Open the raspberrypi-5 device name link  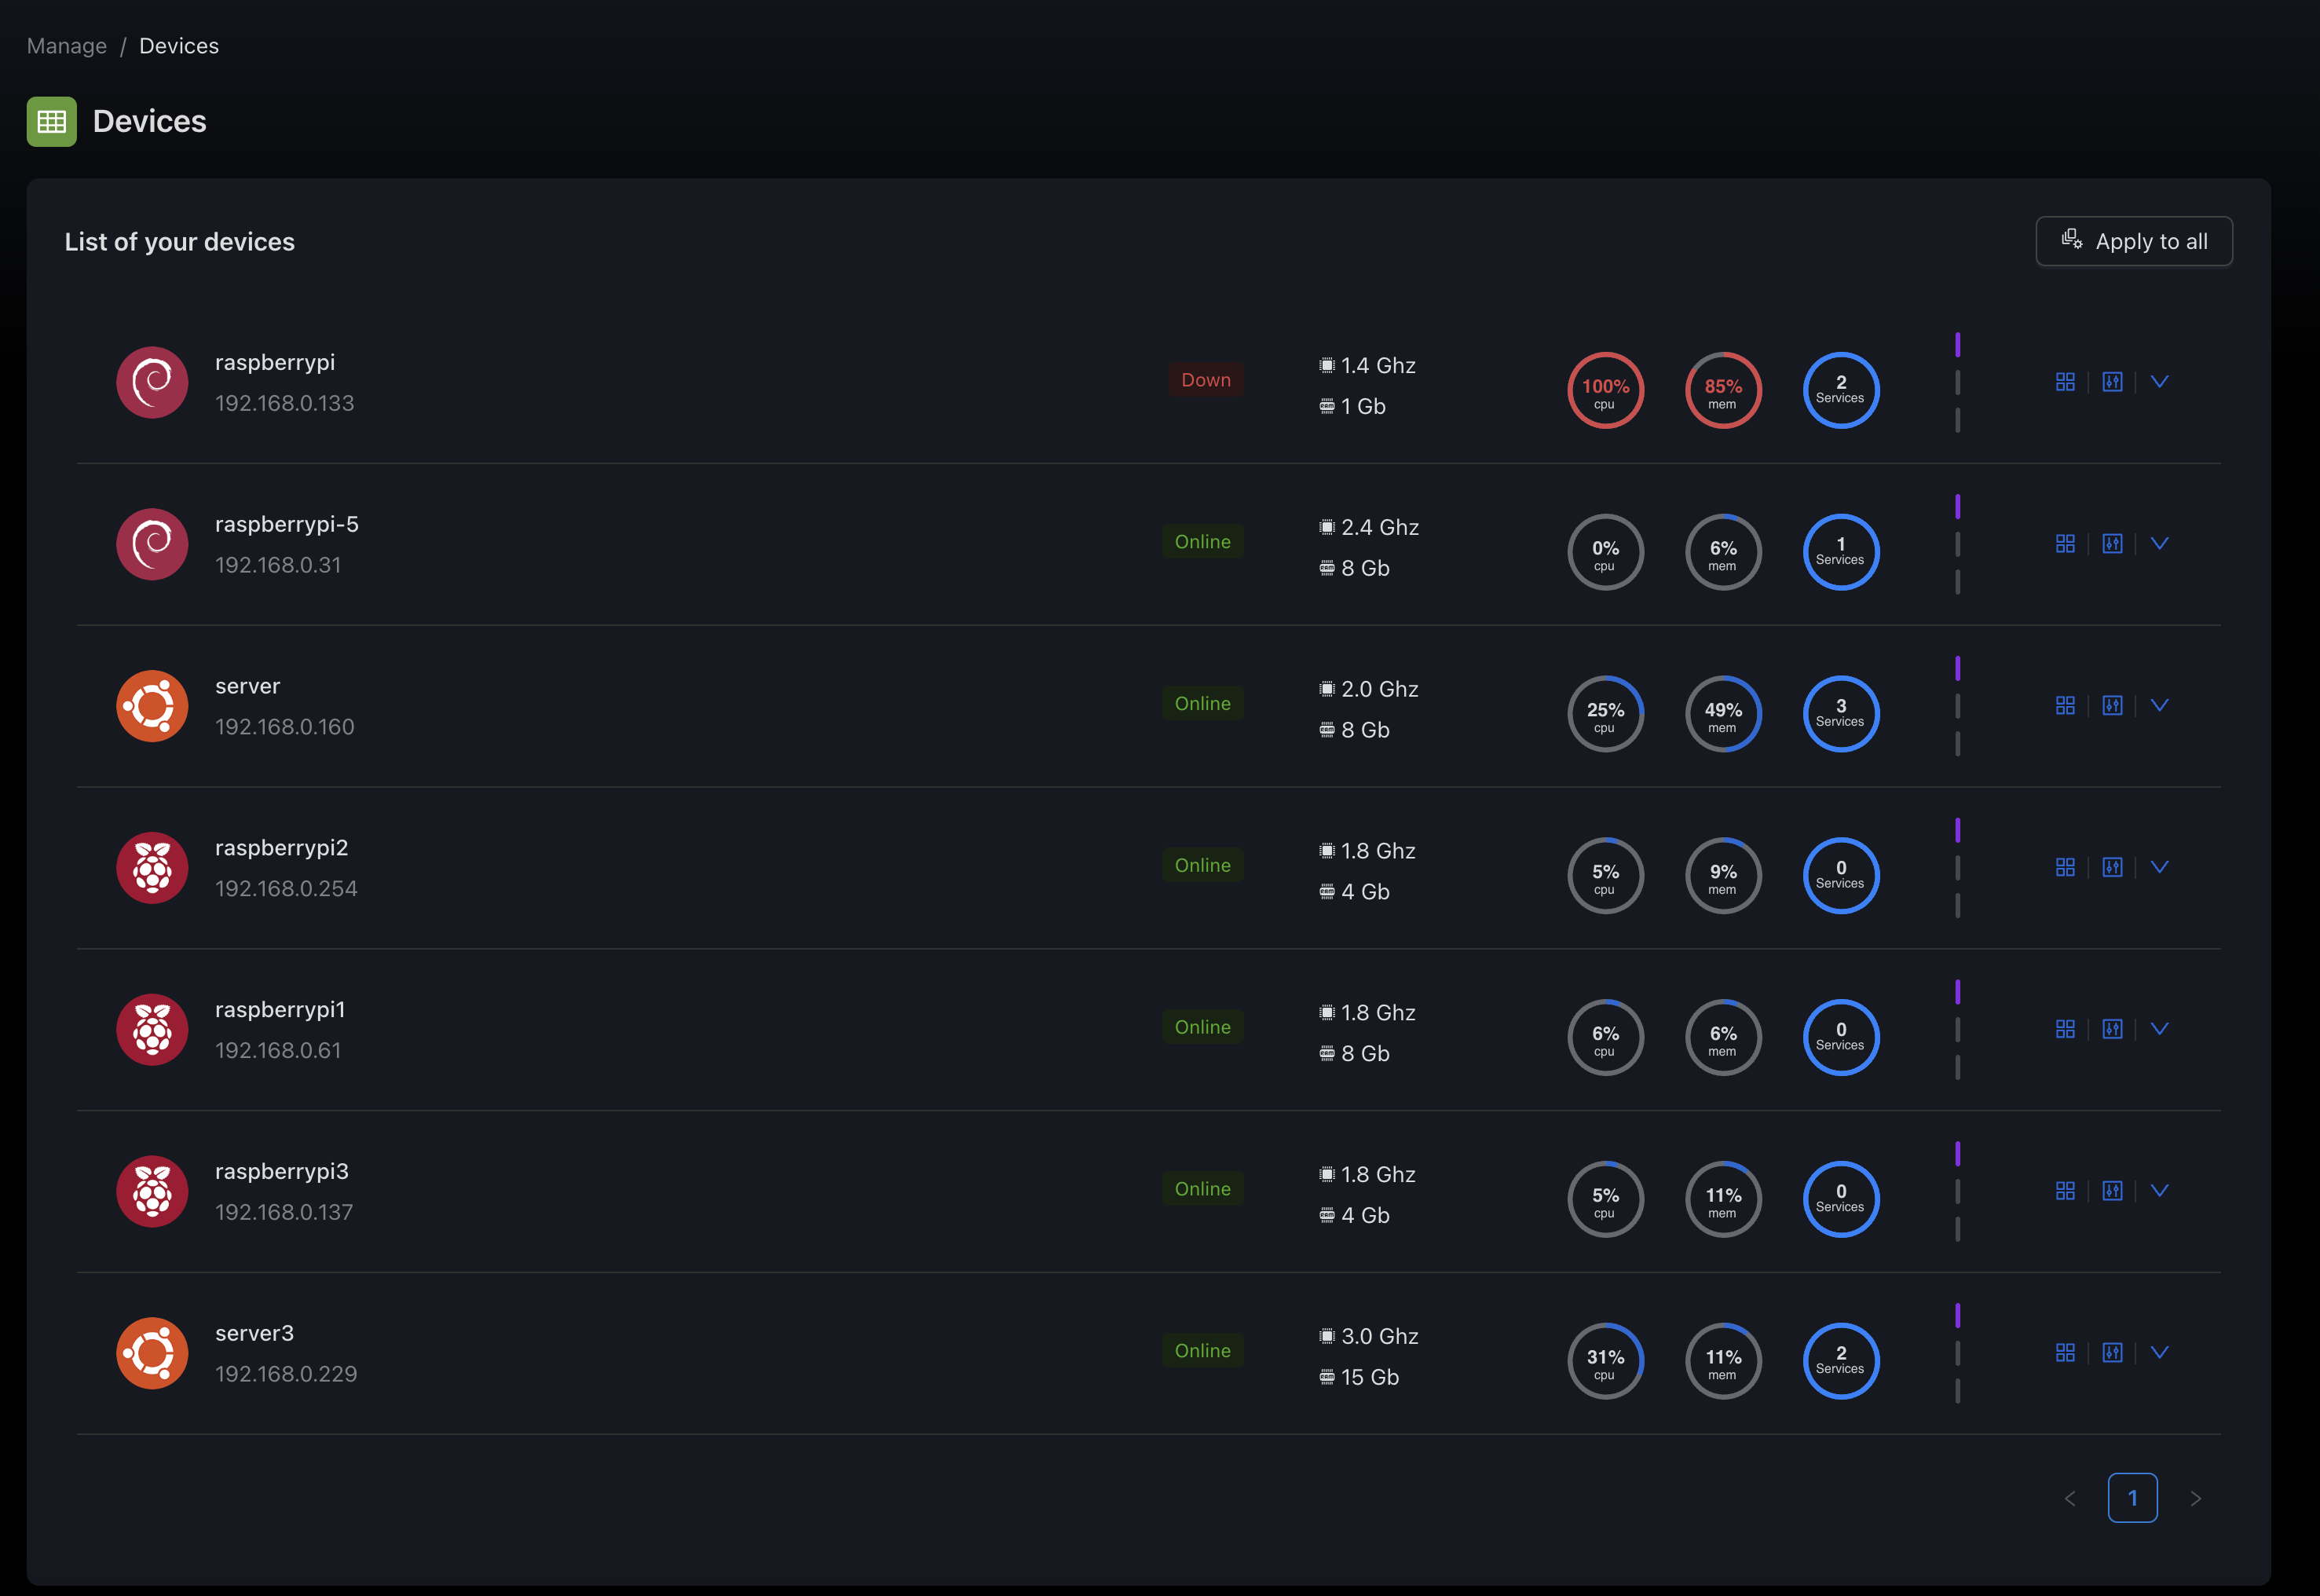pos(286,524)
